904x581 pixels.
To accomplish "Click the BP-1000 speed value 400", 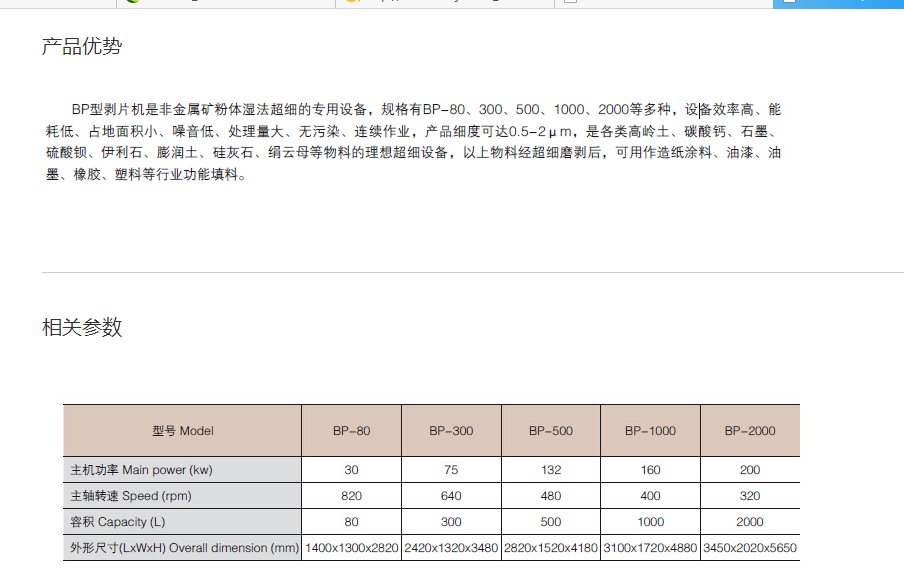I will [650, 496].
